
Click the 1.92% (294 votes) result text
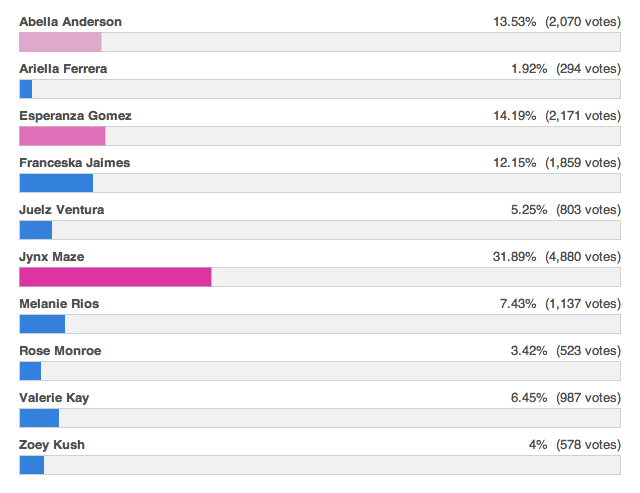[565, 68]
